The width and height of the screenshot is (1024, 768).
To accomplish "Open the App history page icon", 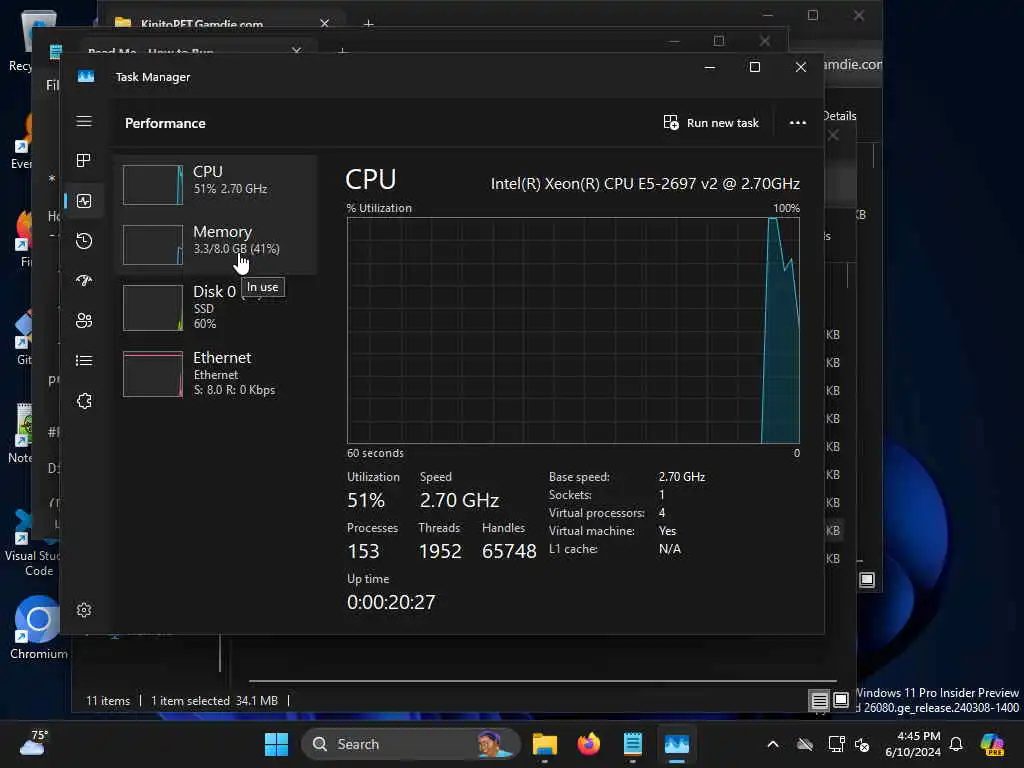I will pyautogui.click(x=84, y=241).
